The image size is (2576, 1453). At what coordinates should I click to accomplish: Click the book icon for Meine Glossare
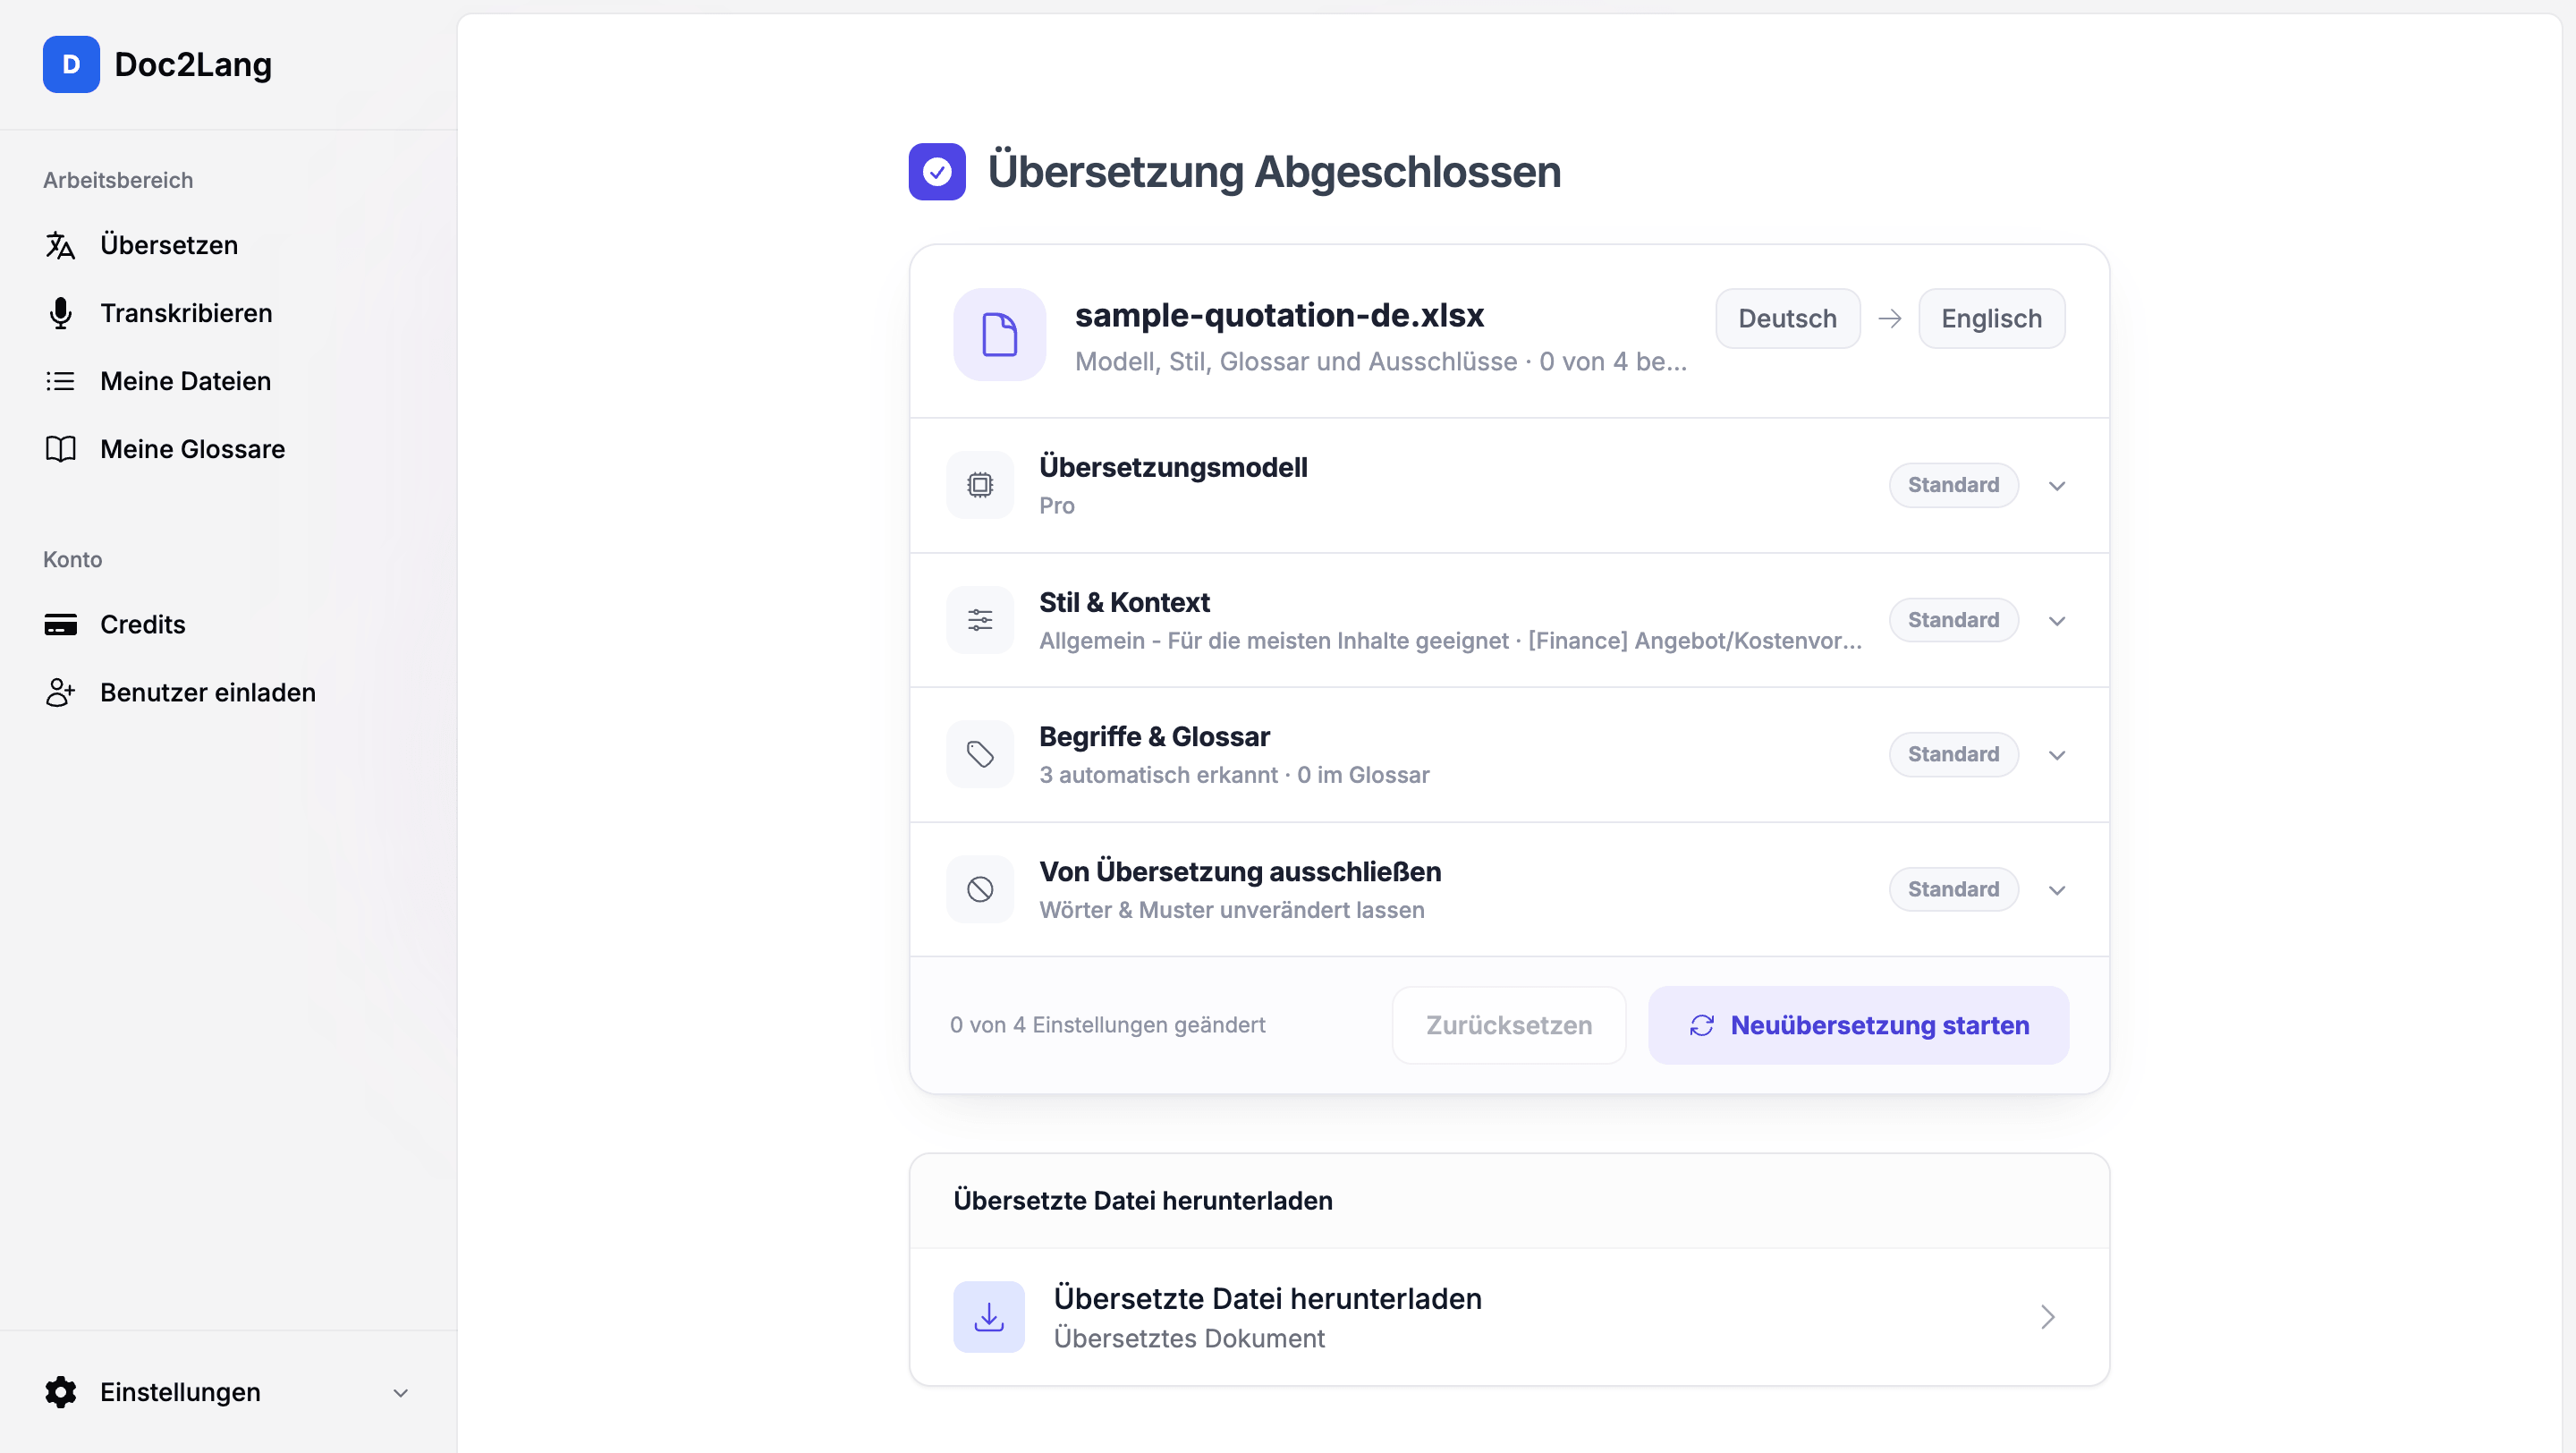click(x=60, y=449)
